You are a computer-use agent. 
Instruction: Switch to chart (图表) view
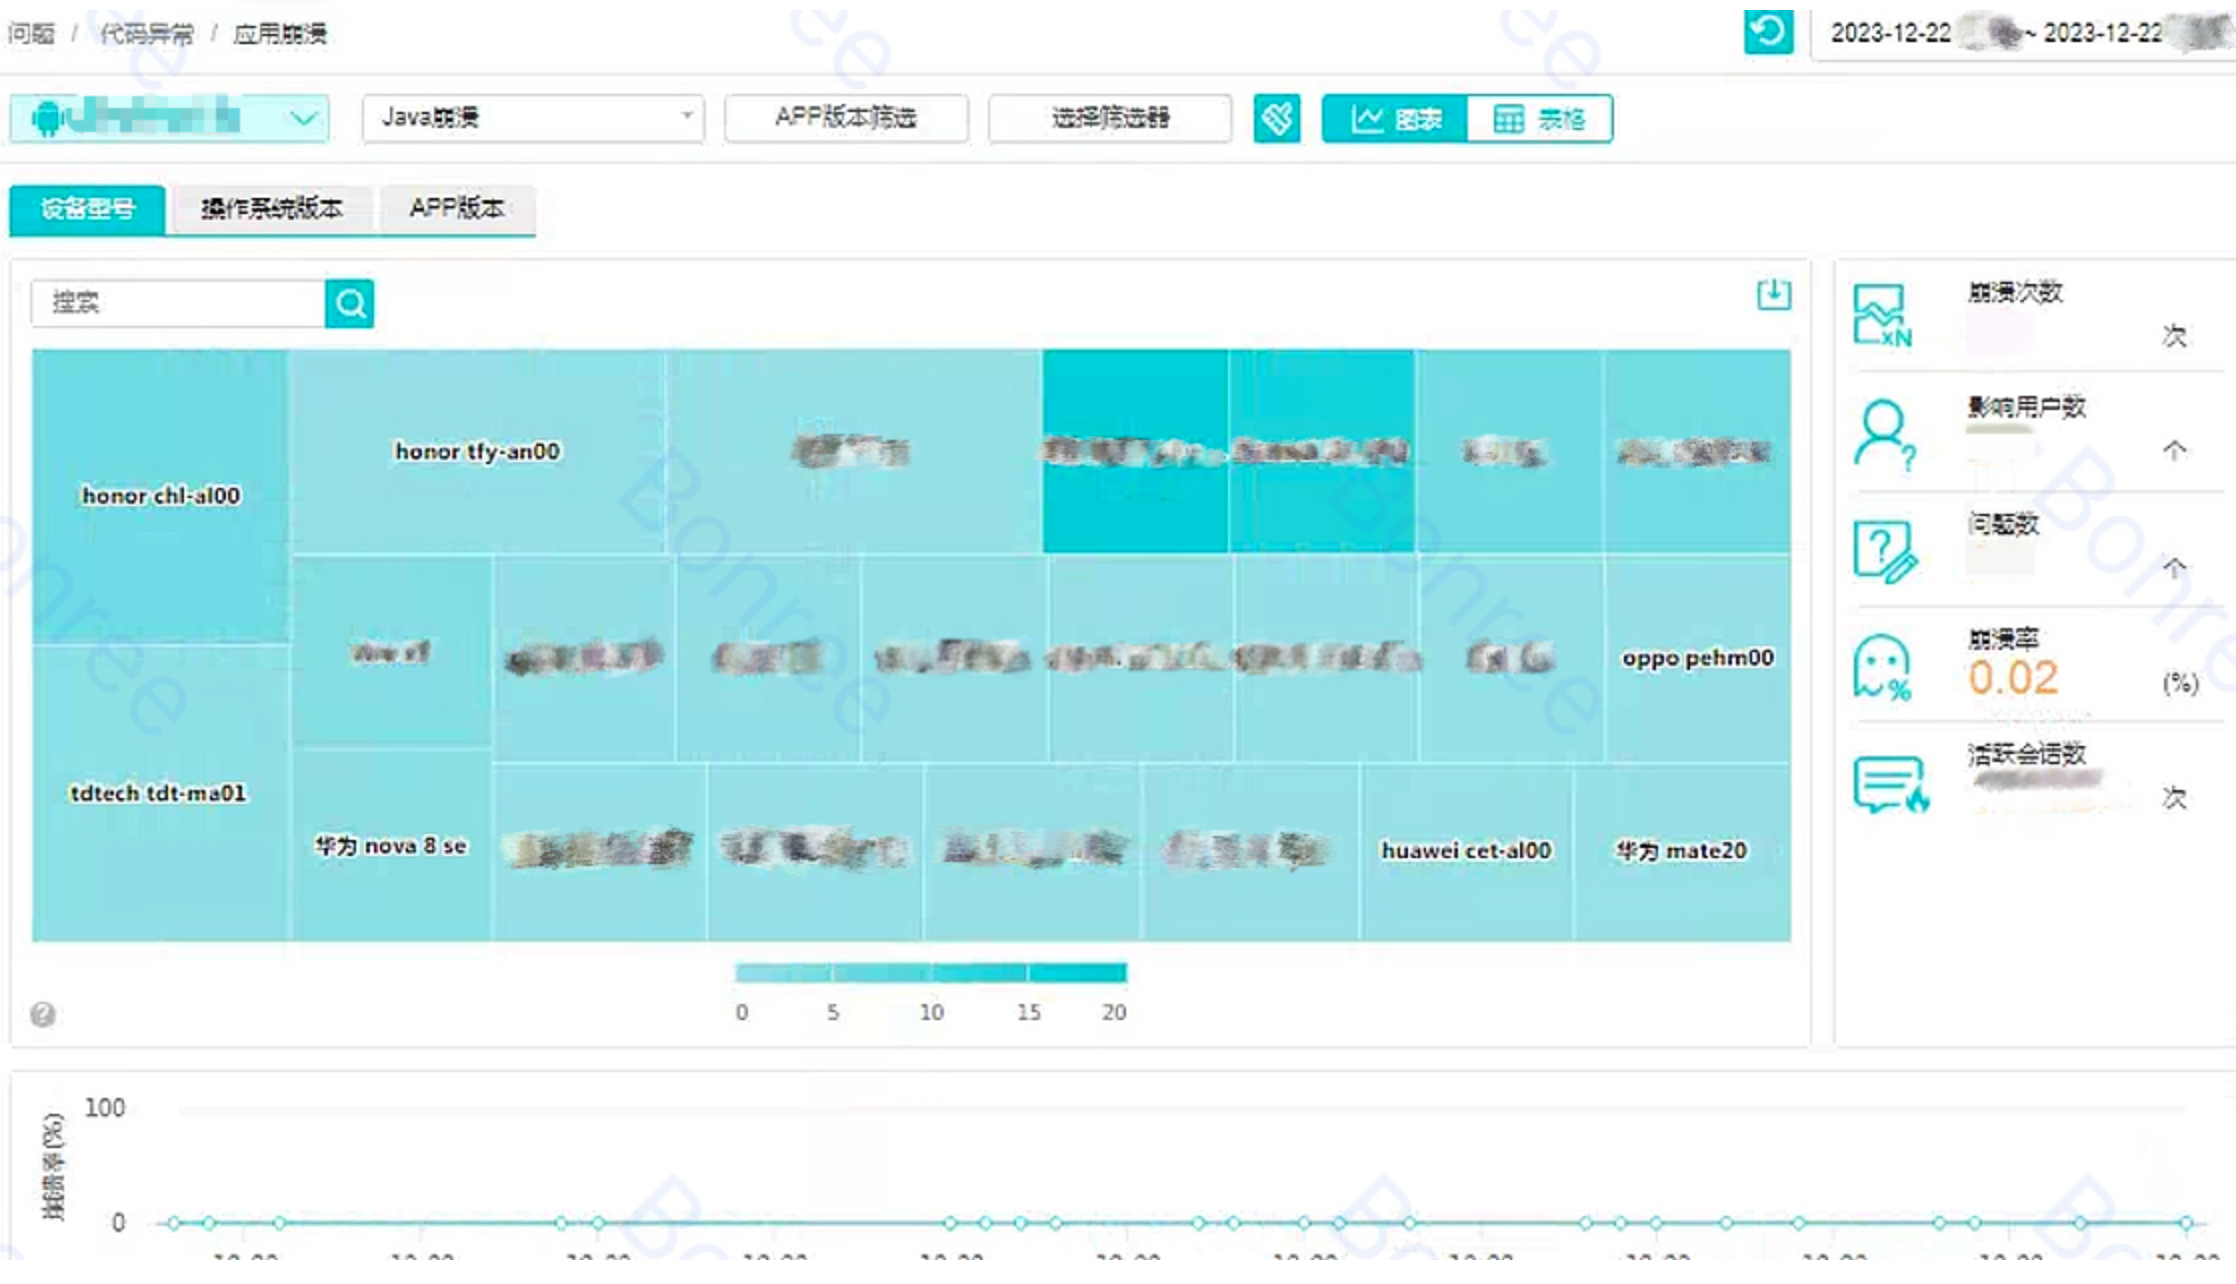(x=1395, y=119)
